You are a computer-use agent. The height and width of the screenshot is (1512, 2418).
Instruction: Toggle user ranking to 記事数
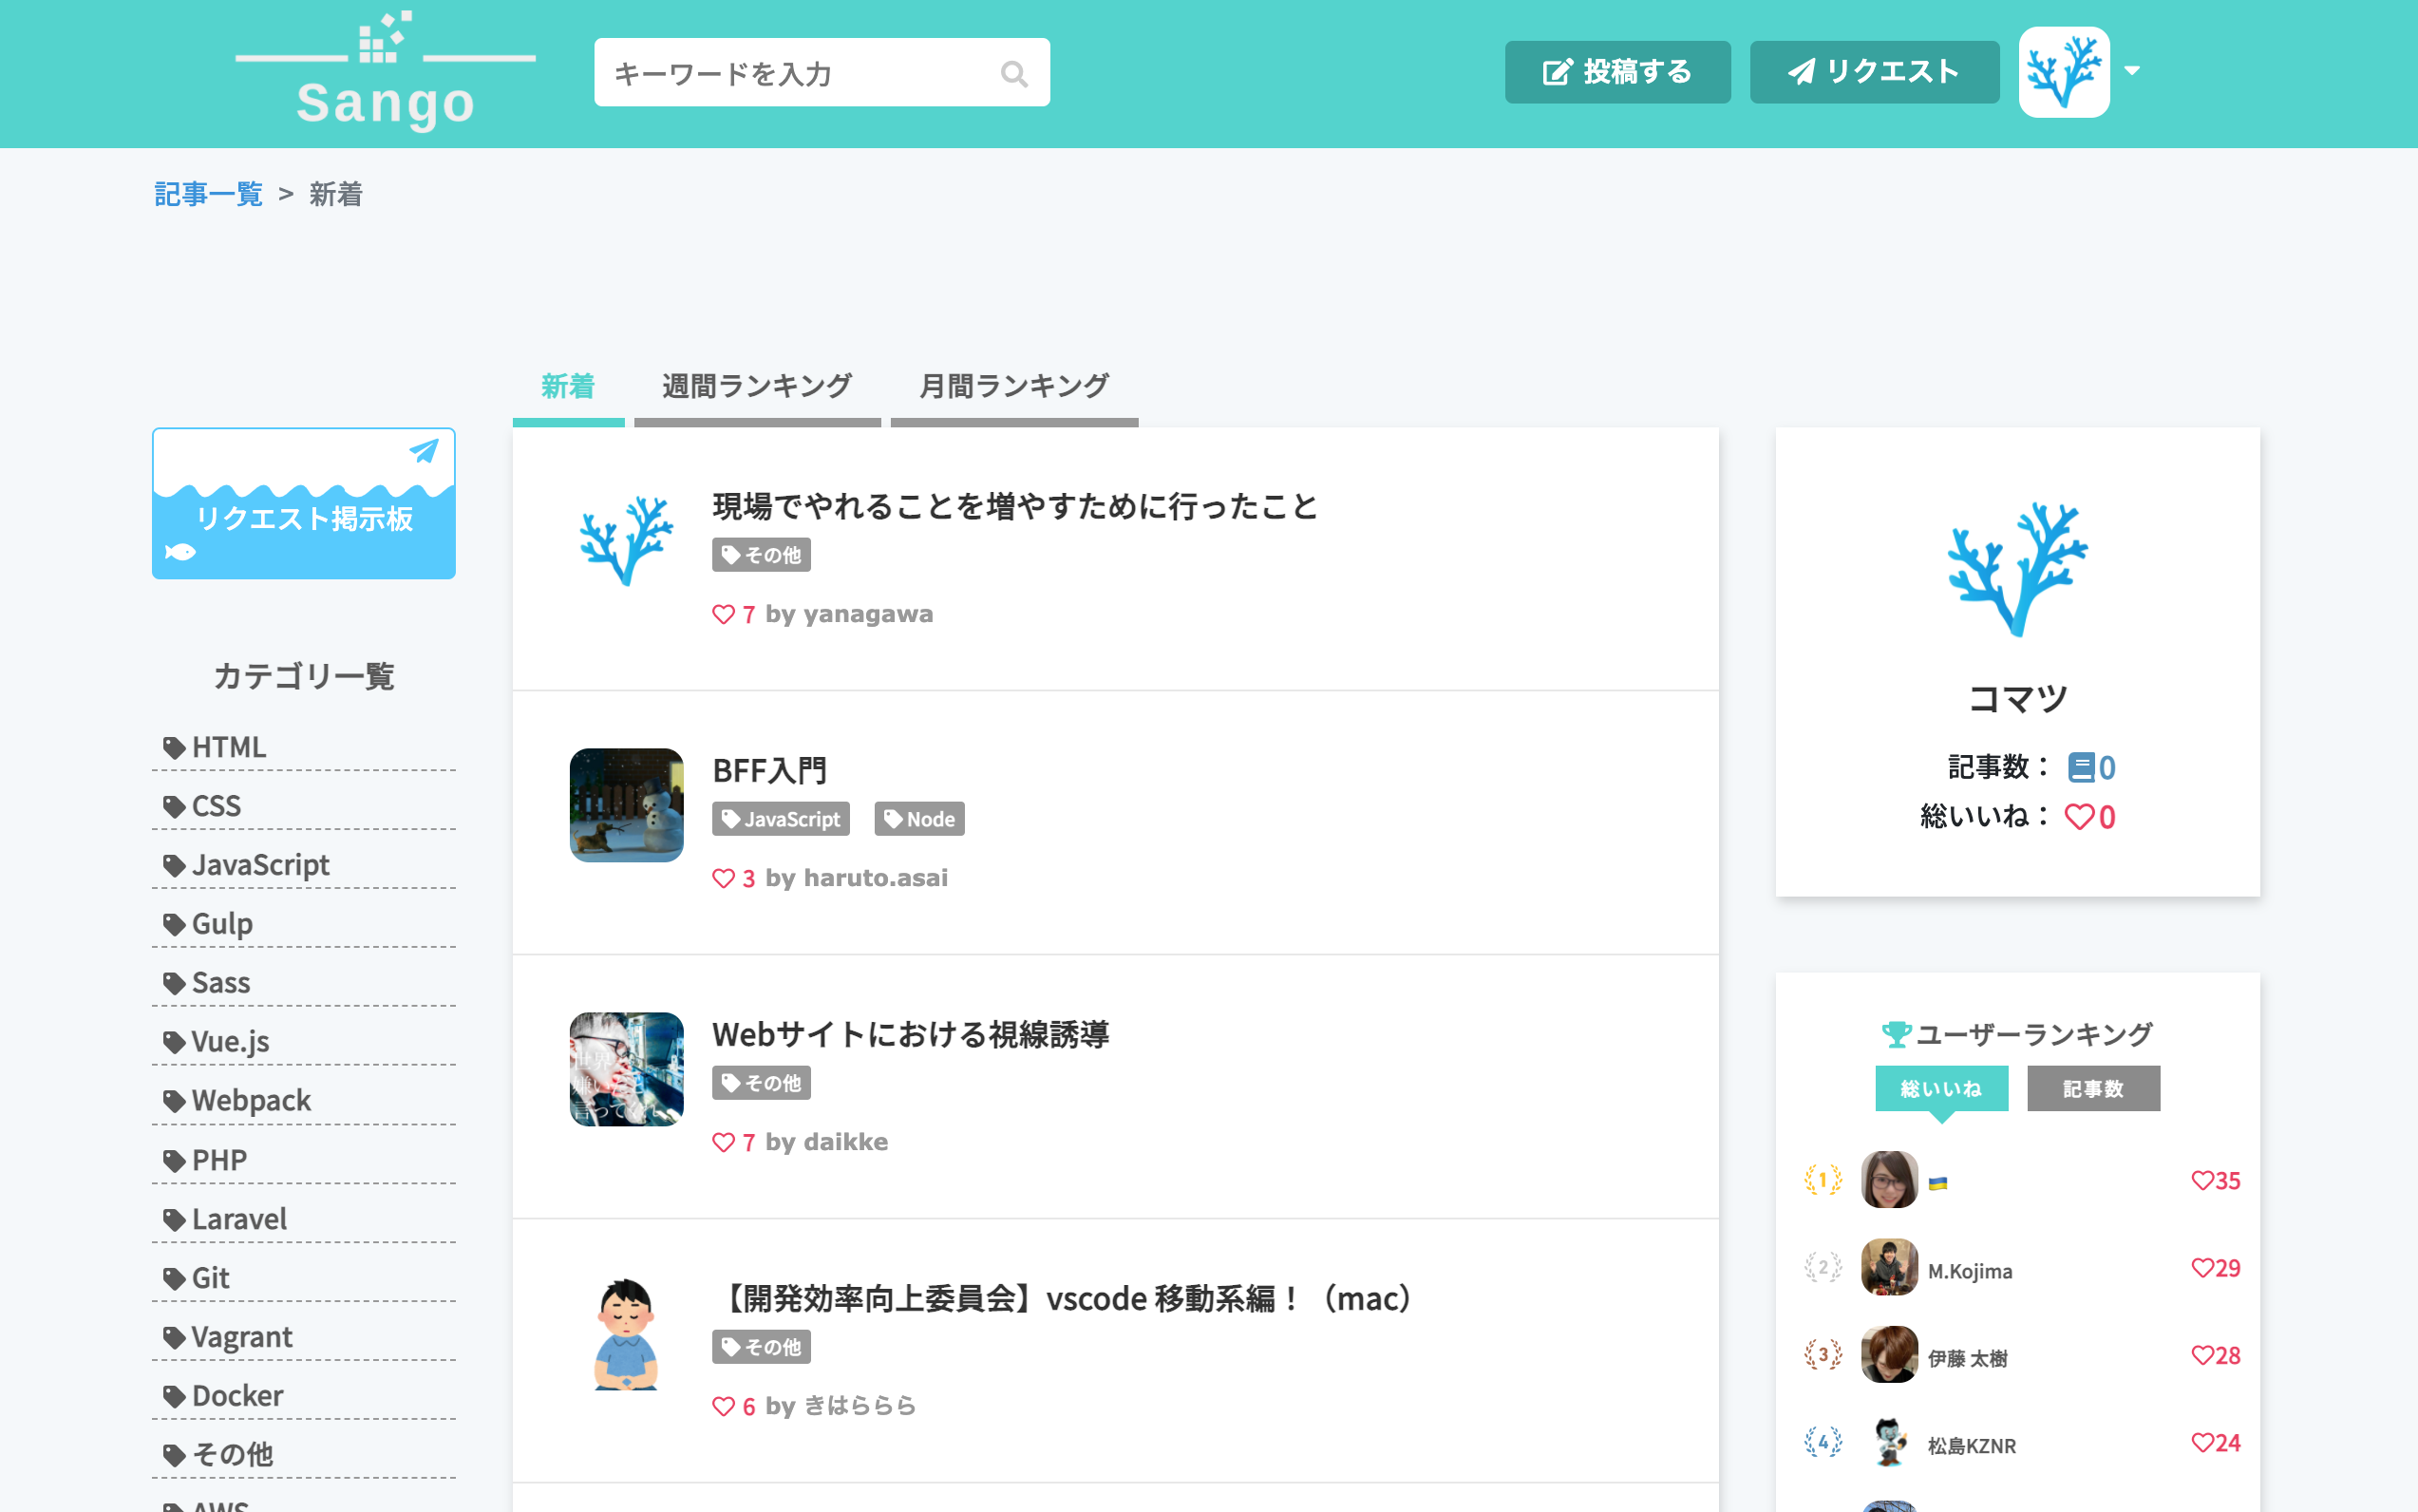point(2093,1088)
